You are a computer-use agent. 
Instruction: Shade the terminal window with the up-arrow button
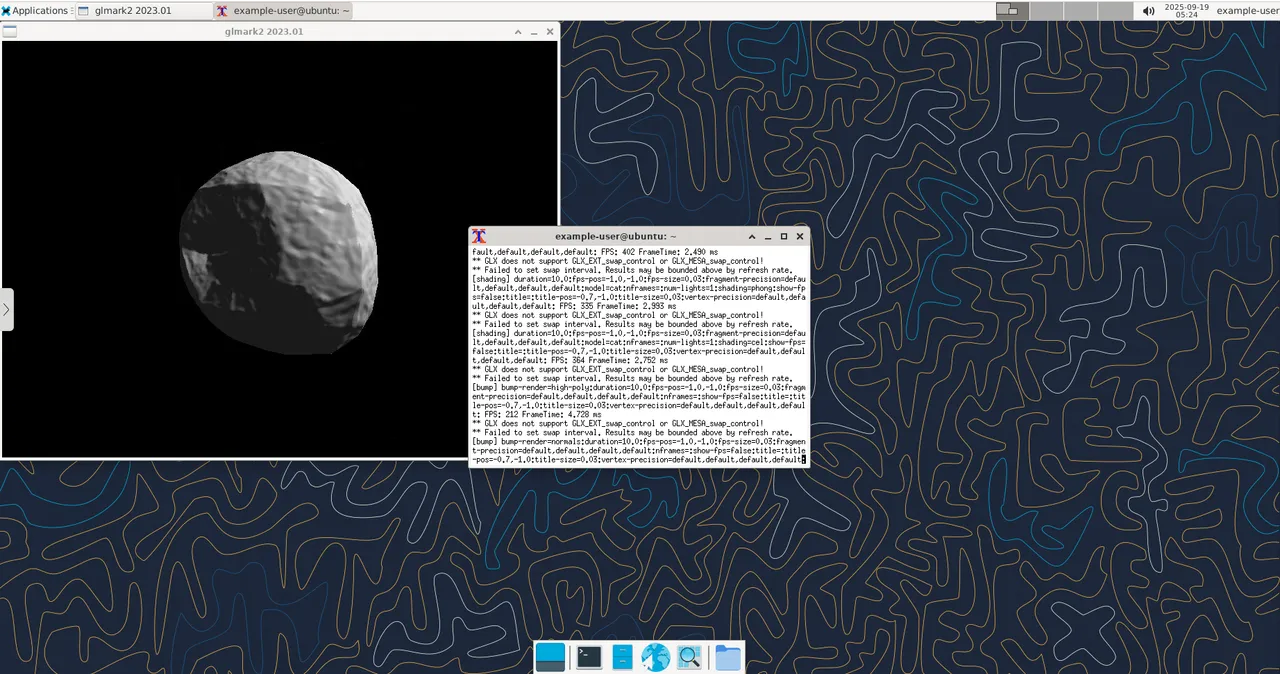pyautogui.click(x=752, y=236)
